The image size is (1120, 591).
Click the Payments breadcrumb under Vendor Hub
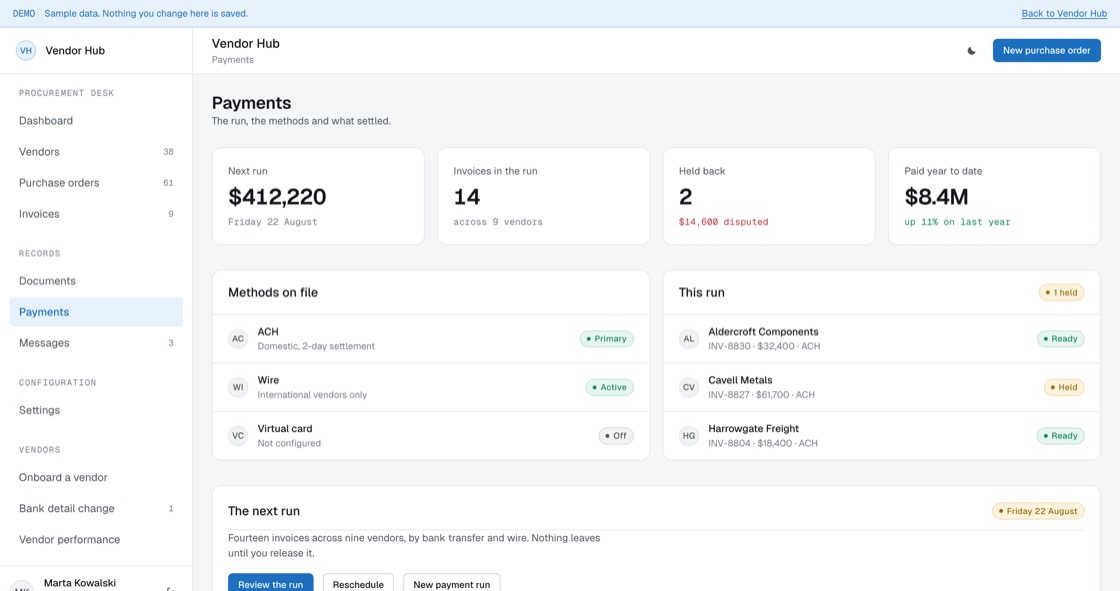pos(233,60)
